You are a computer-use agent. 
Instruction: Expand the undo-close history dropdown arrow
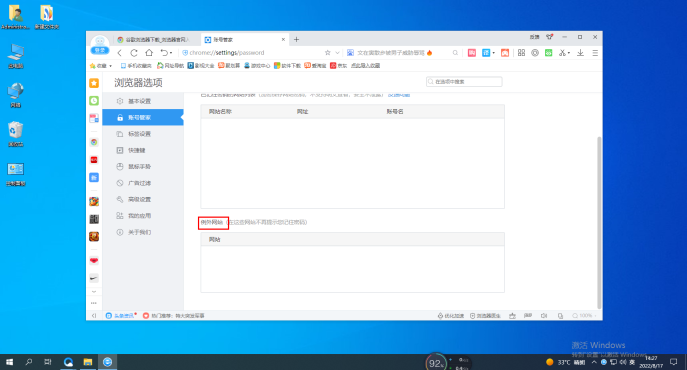coord(171,53)
